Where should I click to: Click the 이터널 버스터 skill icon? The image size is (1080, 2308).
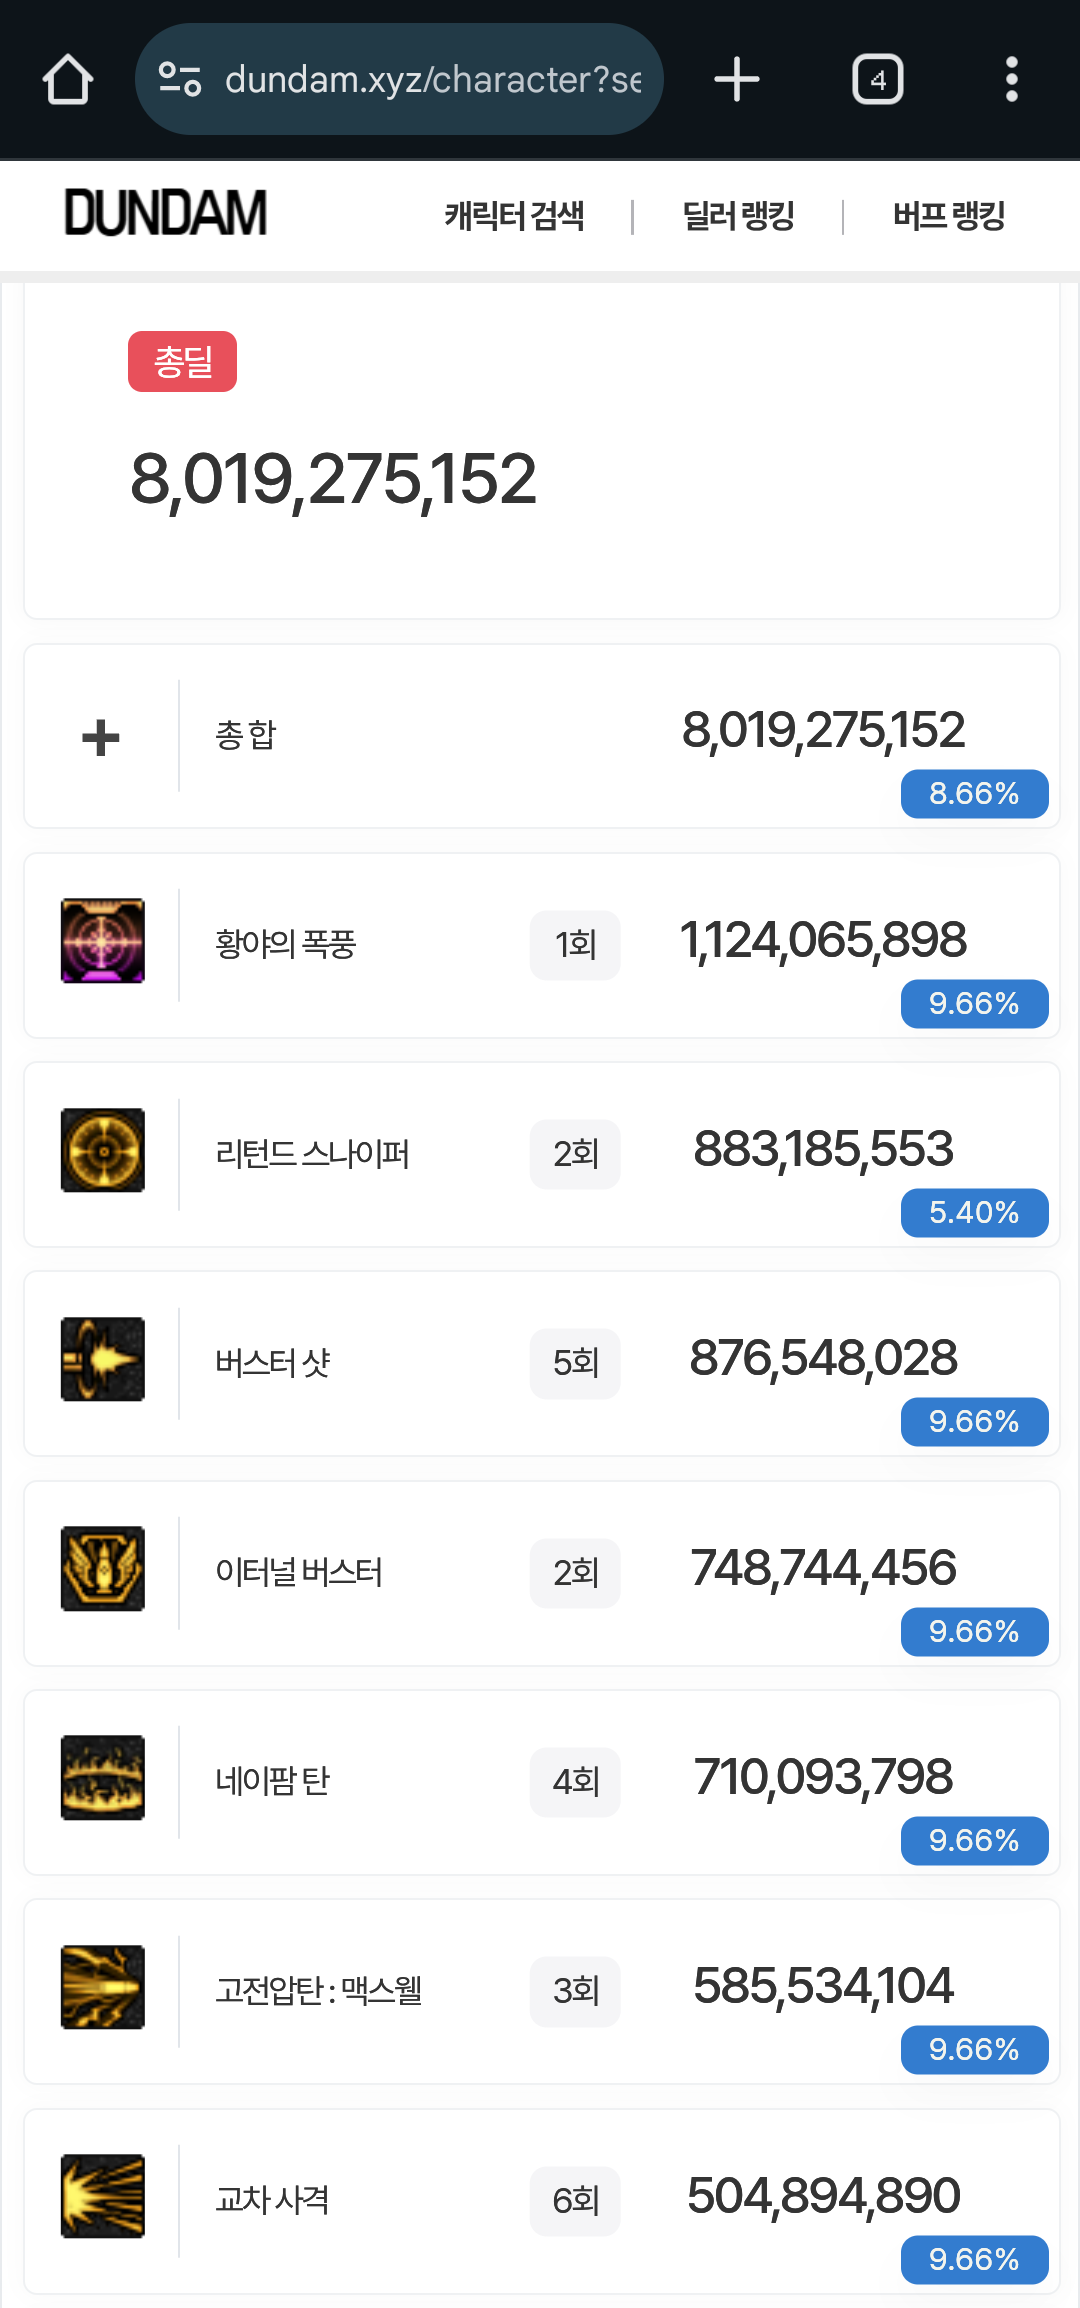click(x=103, y=1569)
